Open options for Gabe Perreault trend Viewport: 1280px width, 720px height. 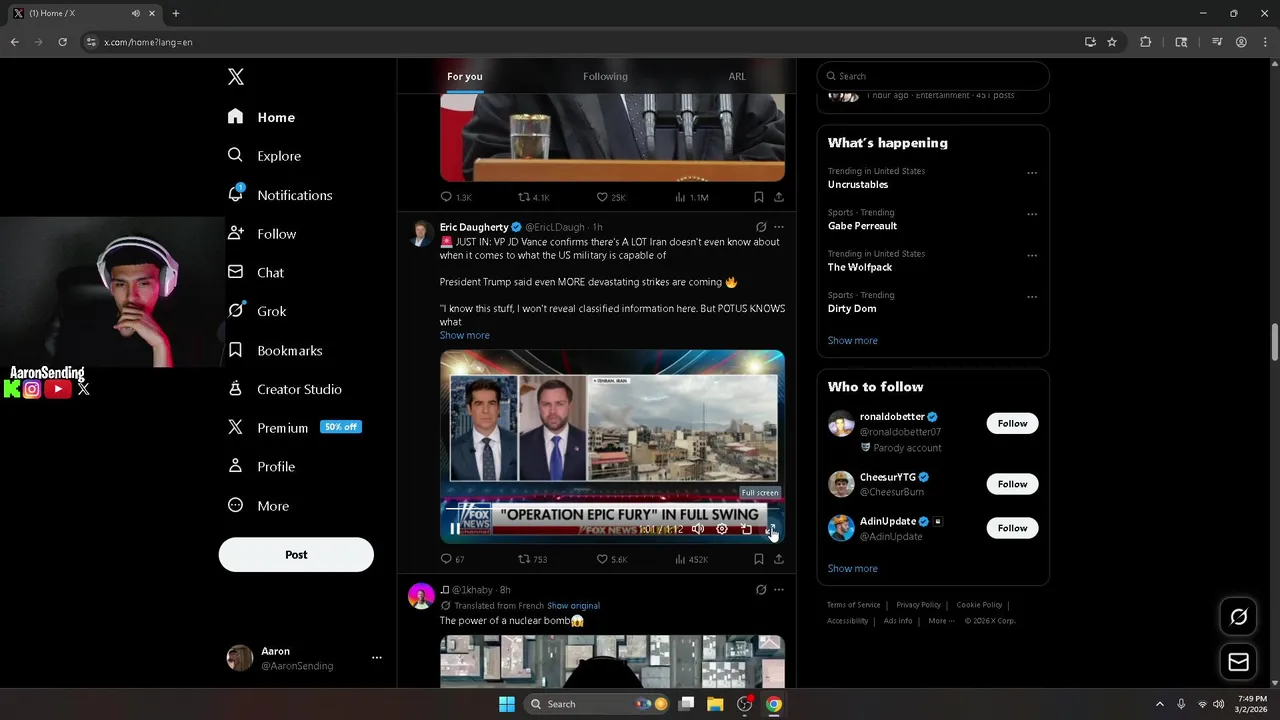point(1032,214)
